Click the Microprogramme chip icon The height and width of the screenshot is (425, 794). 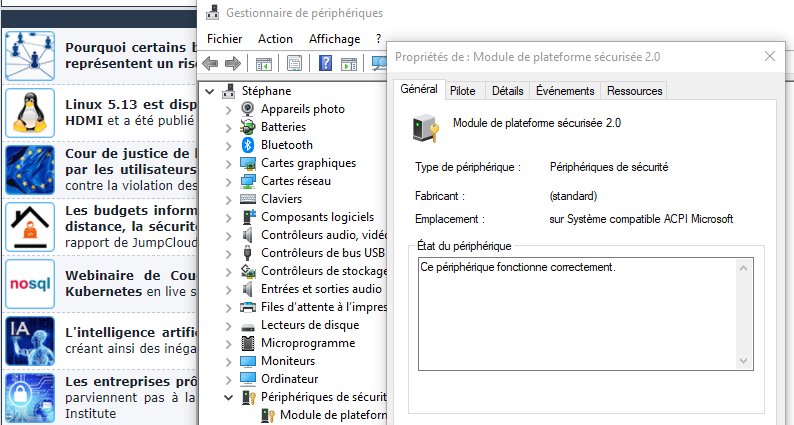(x=248, y=343)
